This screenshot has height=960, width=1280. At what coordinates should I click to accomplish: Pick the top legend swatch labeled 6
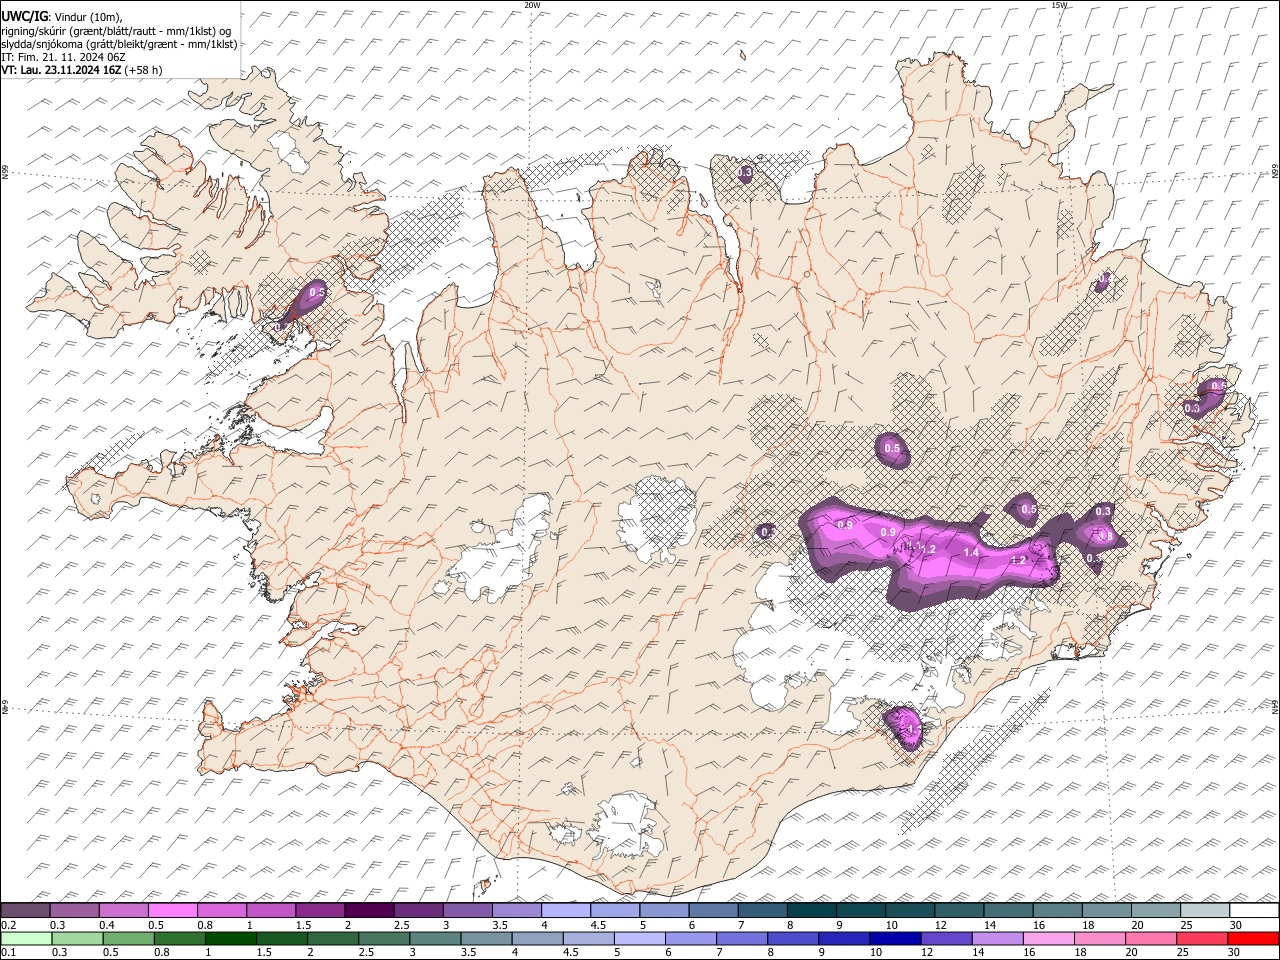712,910
